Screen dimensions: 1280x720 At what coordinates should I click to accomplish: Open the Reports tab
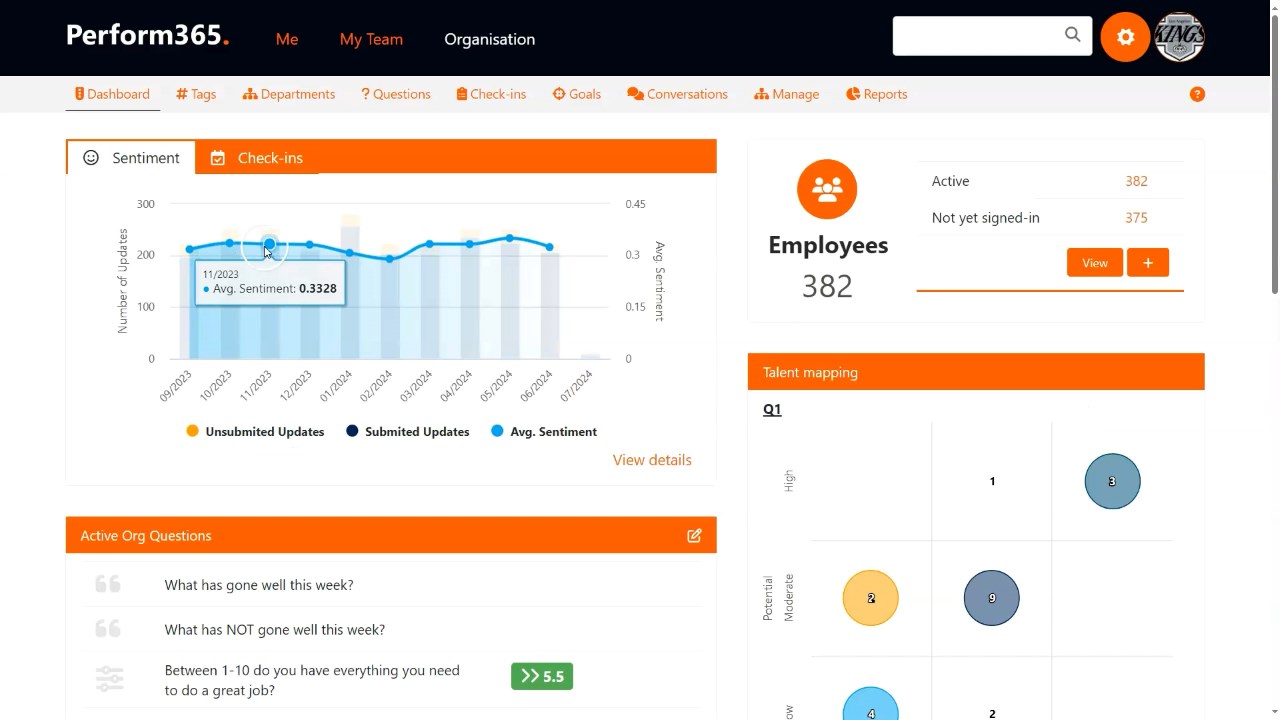coord(877,94)
